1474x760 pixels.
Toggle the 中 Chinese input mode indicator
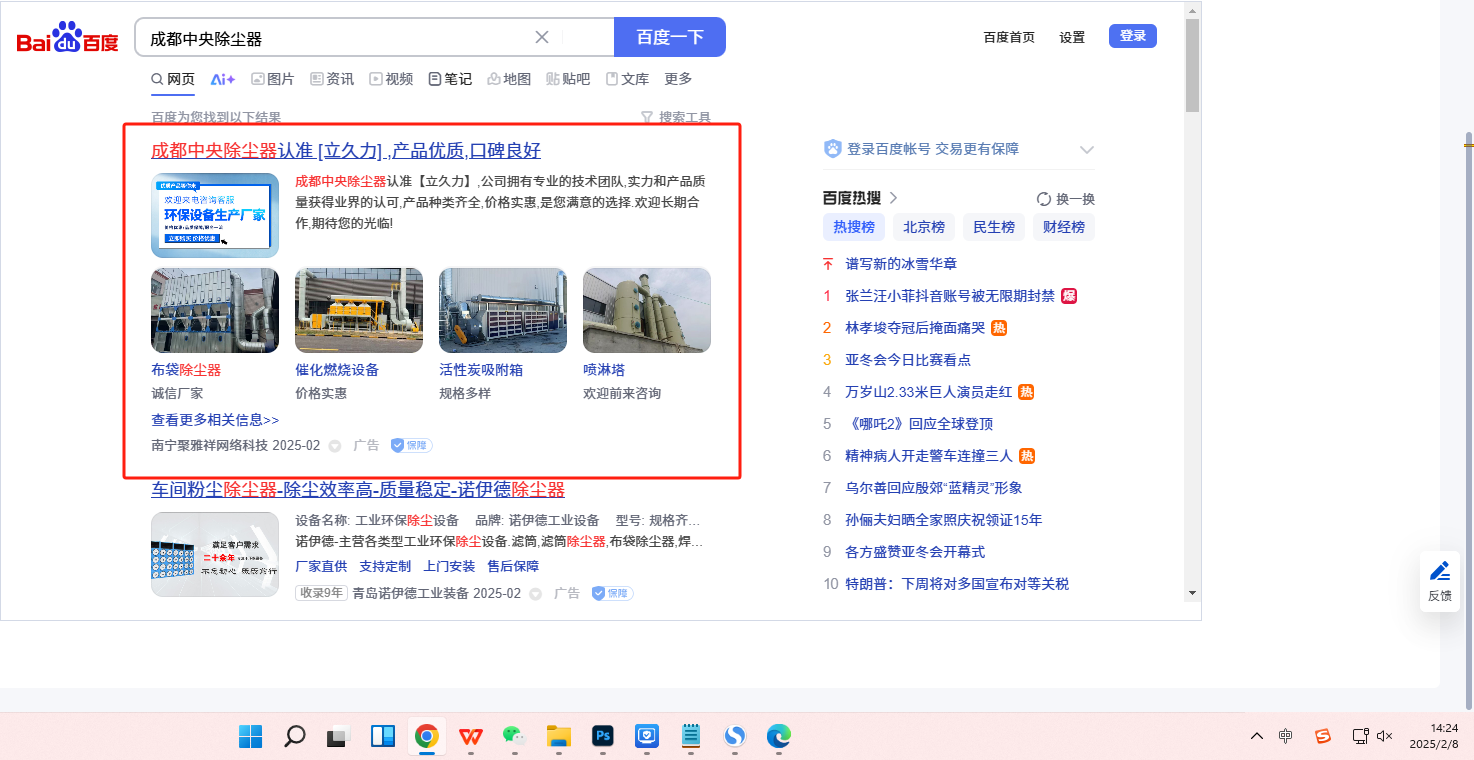(x=1286, y=736)
